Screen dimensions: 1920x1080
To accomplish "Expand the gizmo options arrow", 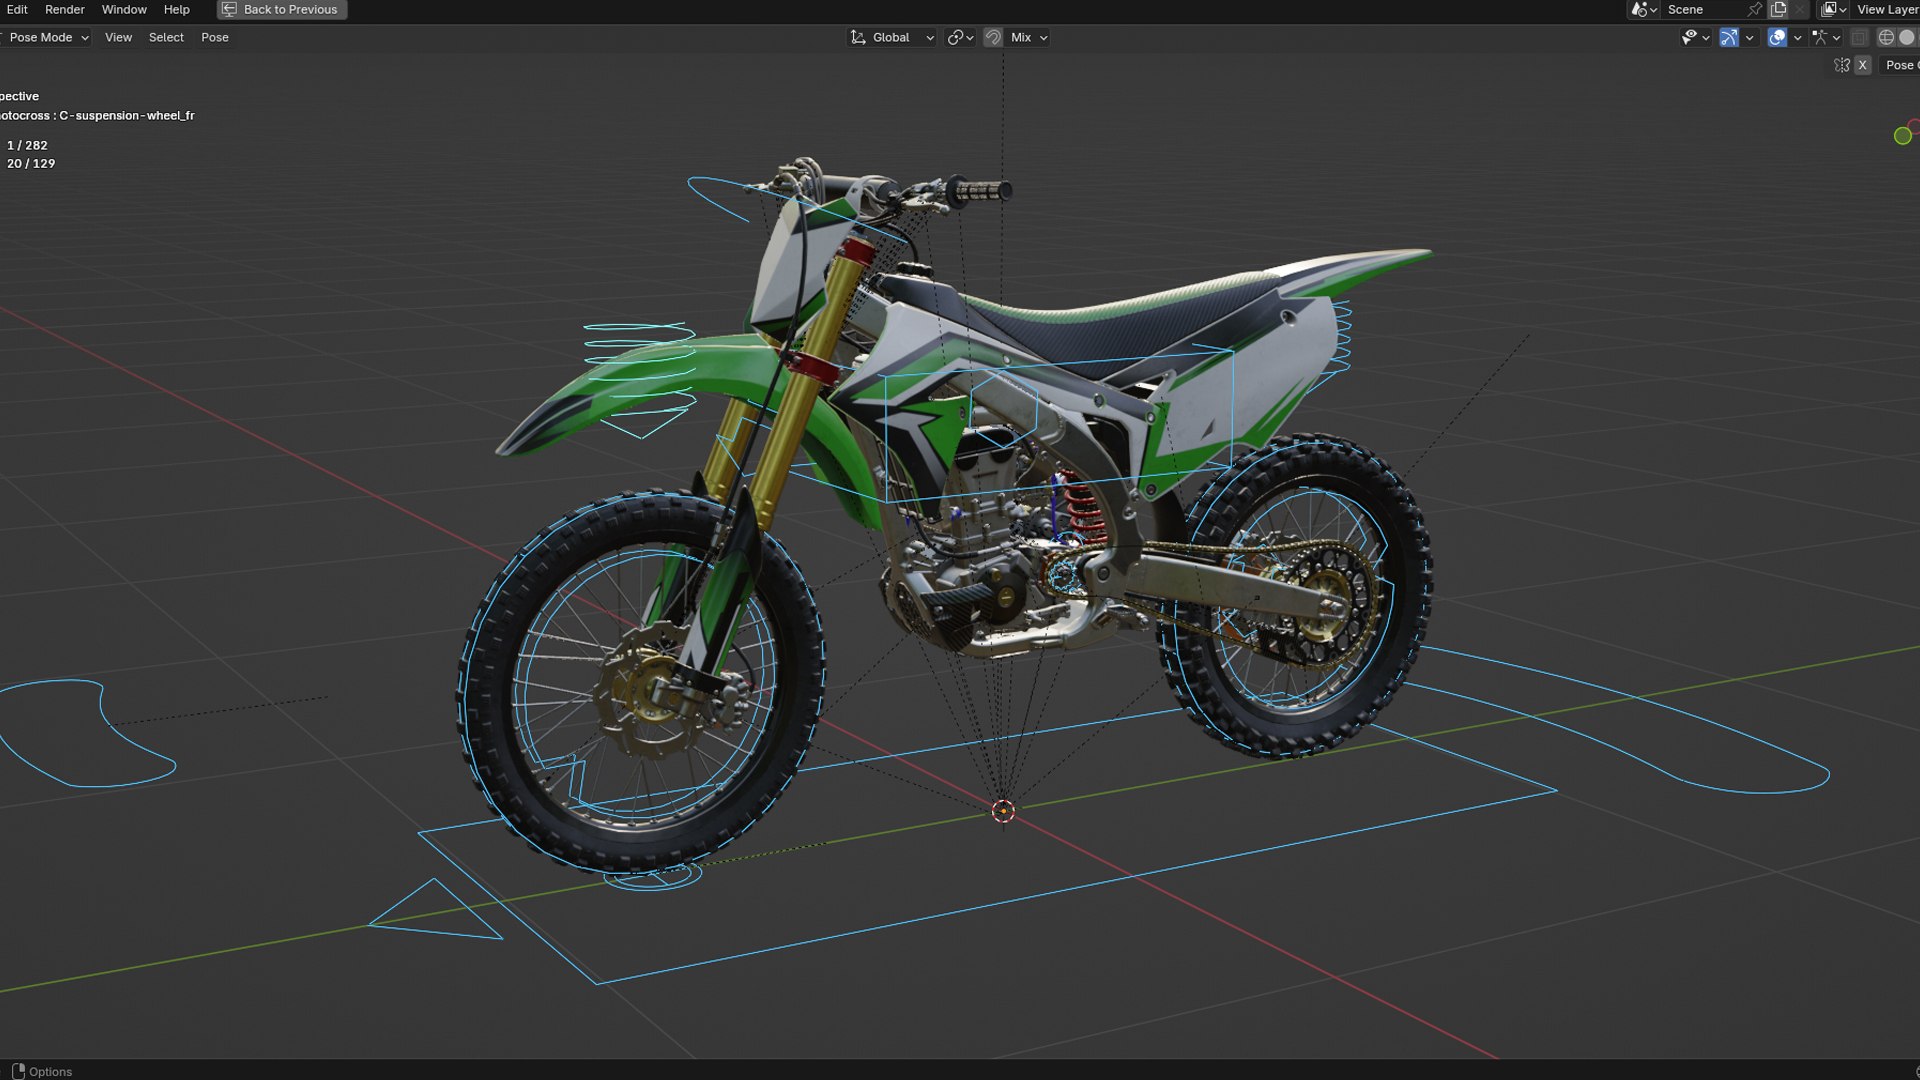I will point(1749,37).
